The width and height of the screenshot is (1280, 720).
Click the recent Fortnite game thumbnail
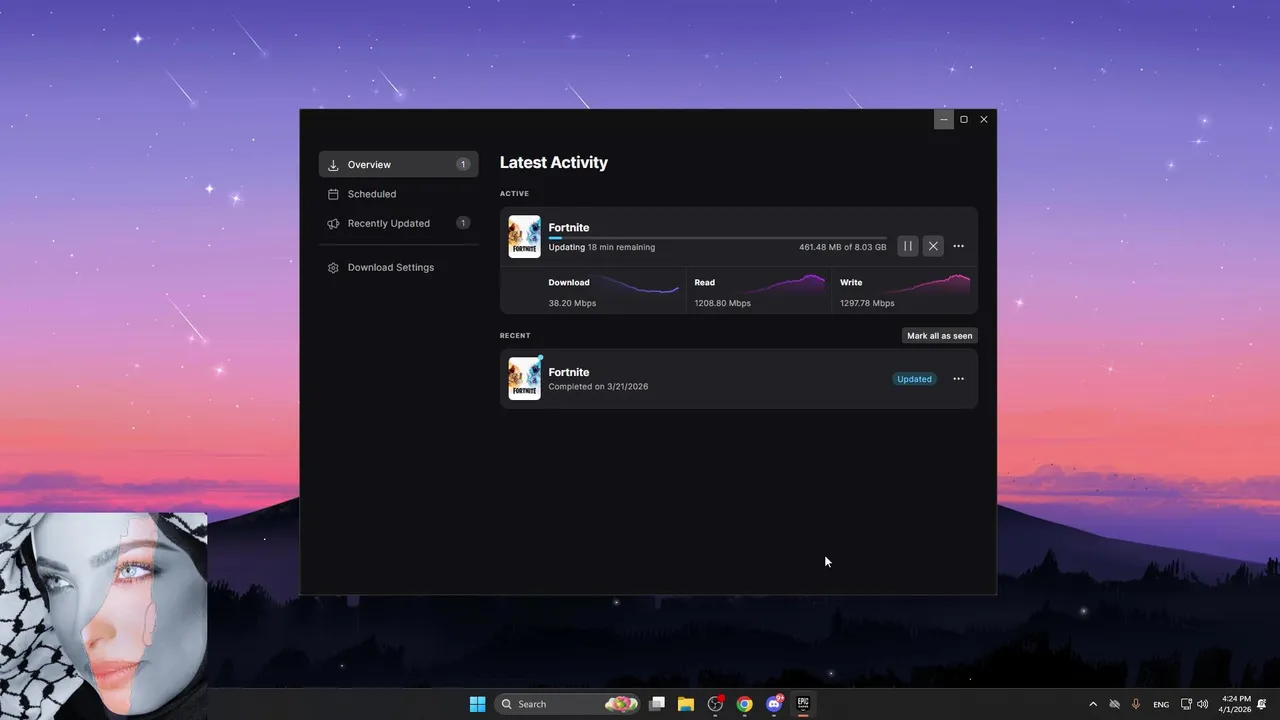pos(524,379)
